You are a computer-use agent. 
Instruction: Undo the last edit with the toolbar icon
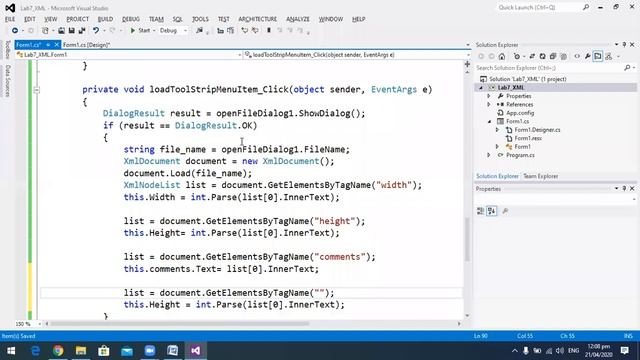[96, 31]
